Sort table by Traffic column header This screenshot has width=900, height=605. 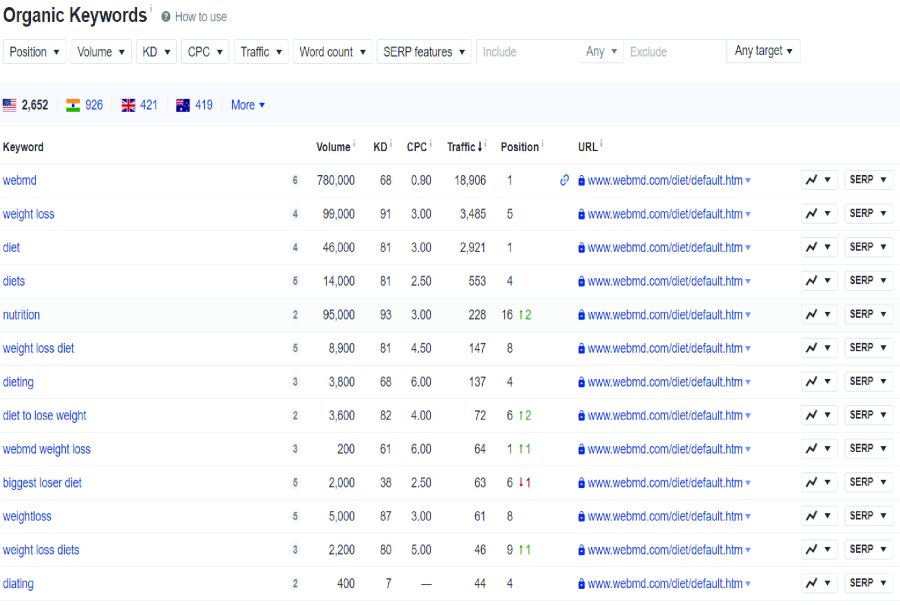(x=464, y=147)
